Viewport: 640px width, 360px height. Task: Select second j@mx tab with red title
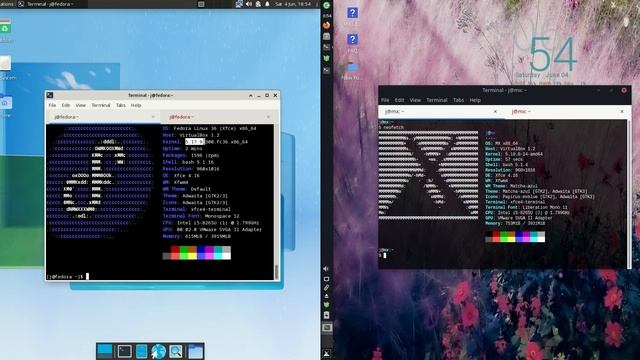click(x=567, y=111)
